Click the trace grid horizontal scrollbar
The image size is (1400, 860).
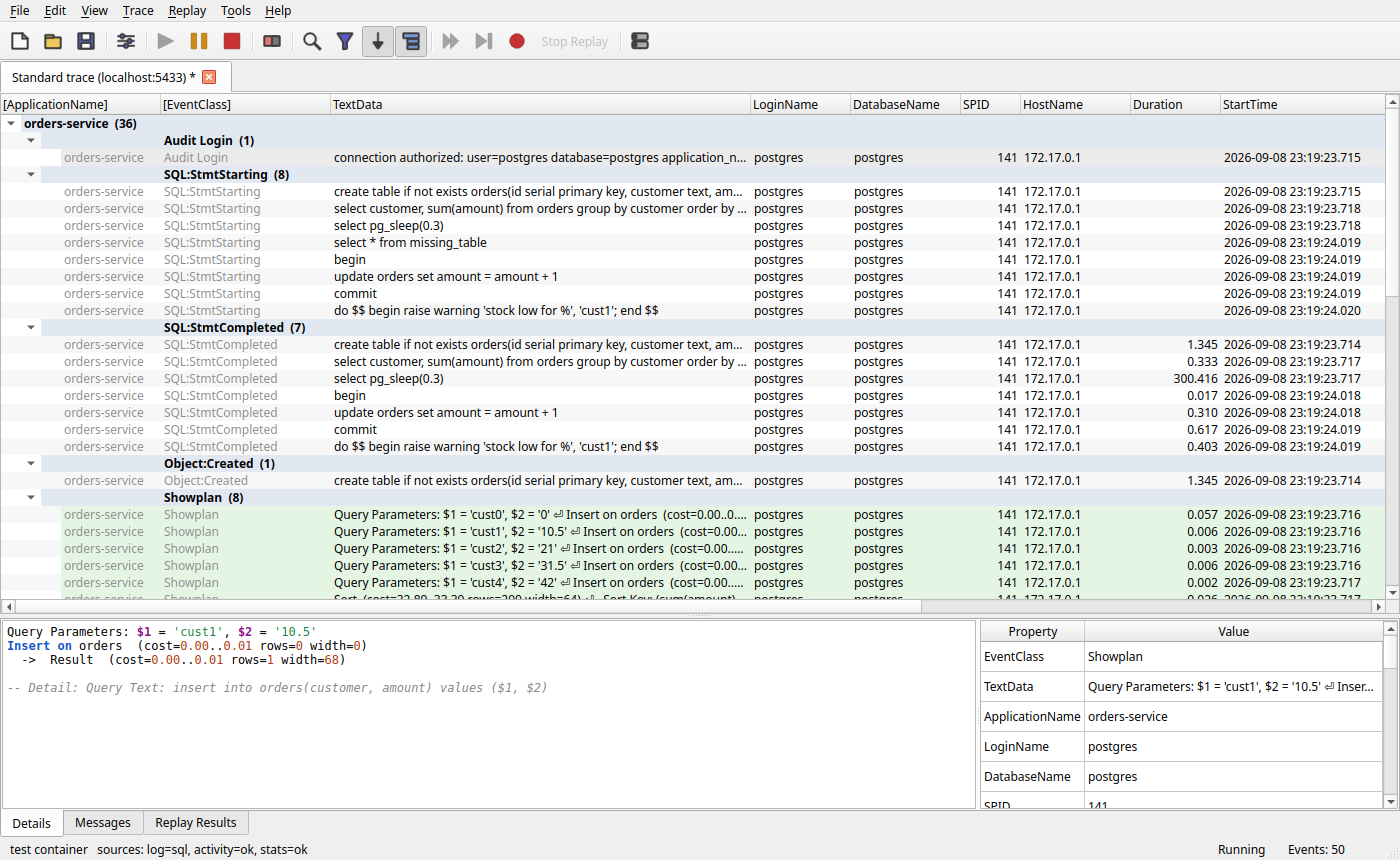[692, 606]
